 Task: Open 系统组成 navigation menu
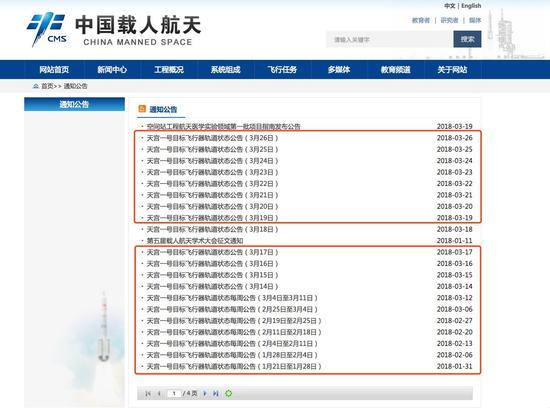226,69
